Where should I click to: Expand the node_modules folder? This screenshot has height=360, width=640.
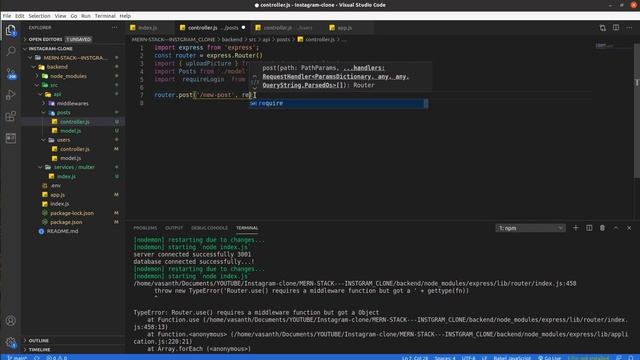click(73, 76)
